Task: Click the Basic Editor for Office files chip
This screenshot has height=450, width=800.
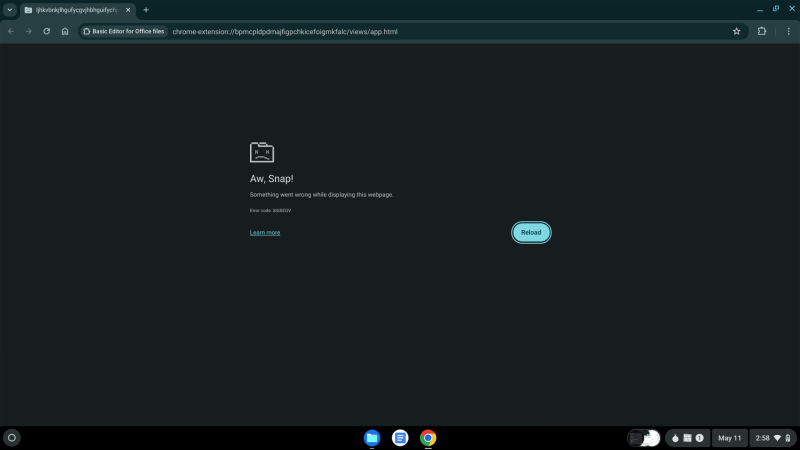Action: pyautogui.click(x=124, y=31)
